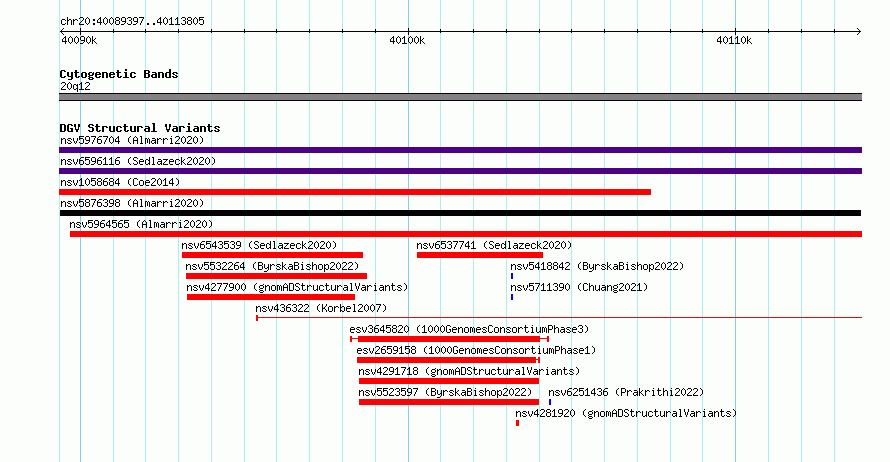Select the gray 20q12 cytogenetic band bar

coord(460,97)
